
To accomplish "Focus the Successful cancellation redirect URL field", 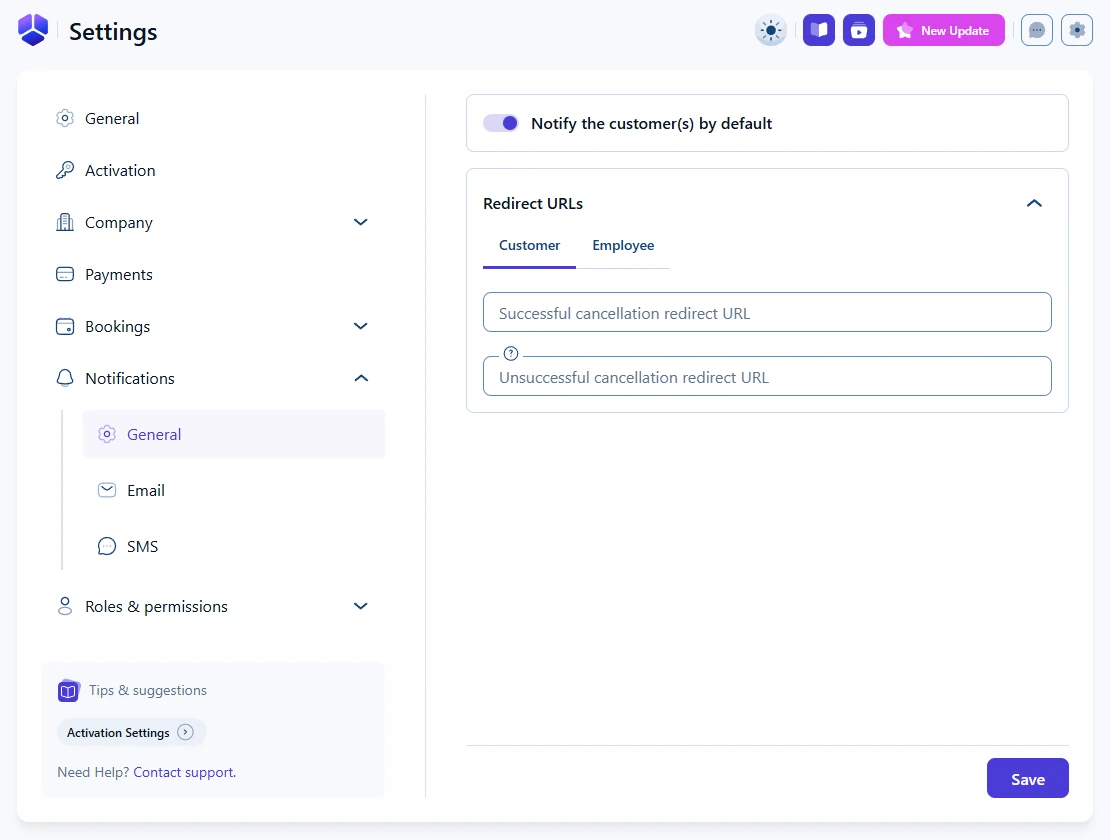I will [767, 313].
